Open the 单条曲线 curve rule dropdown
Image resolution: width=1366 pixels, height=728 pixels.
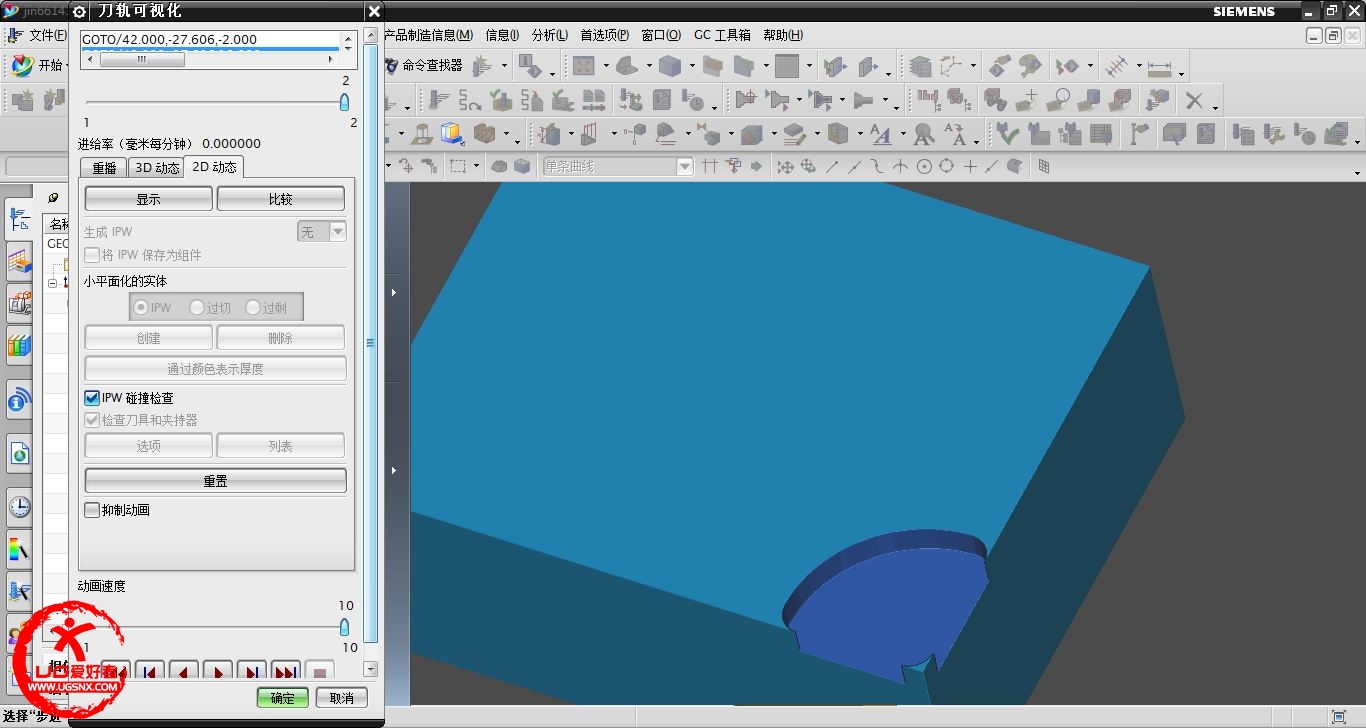[x=617, y=166]
